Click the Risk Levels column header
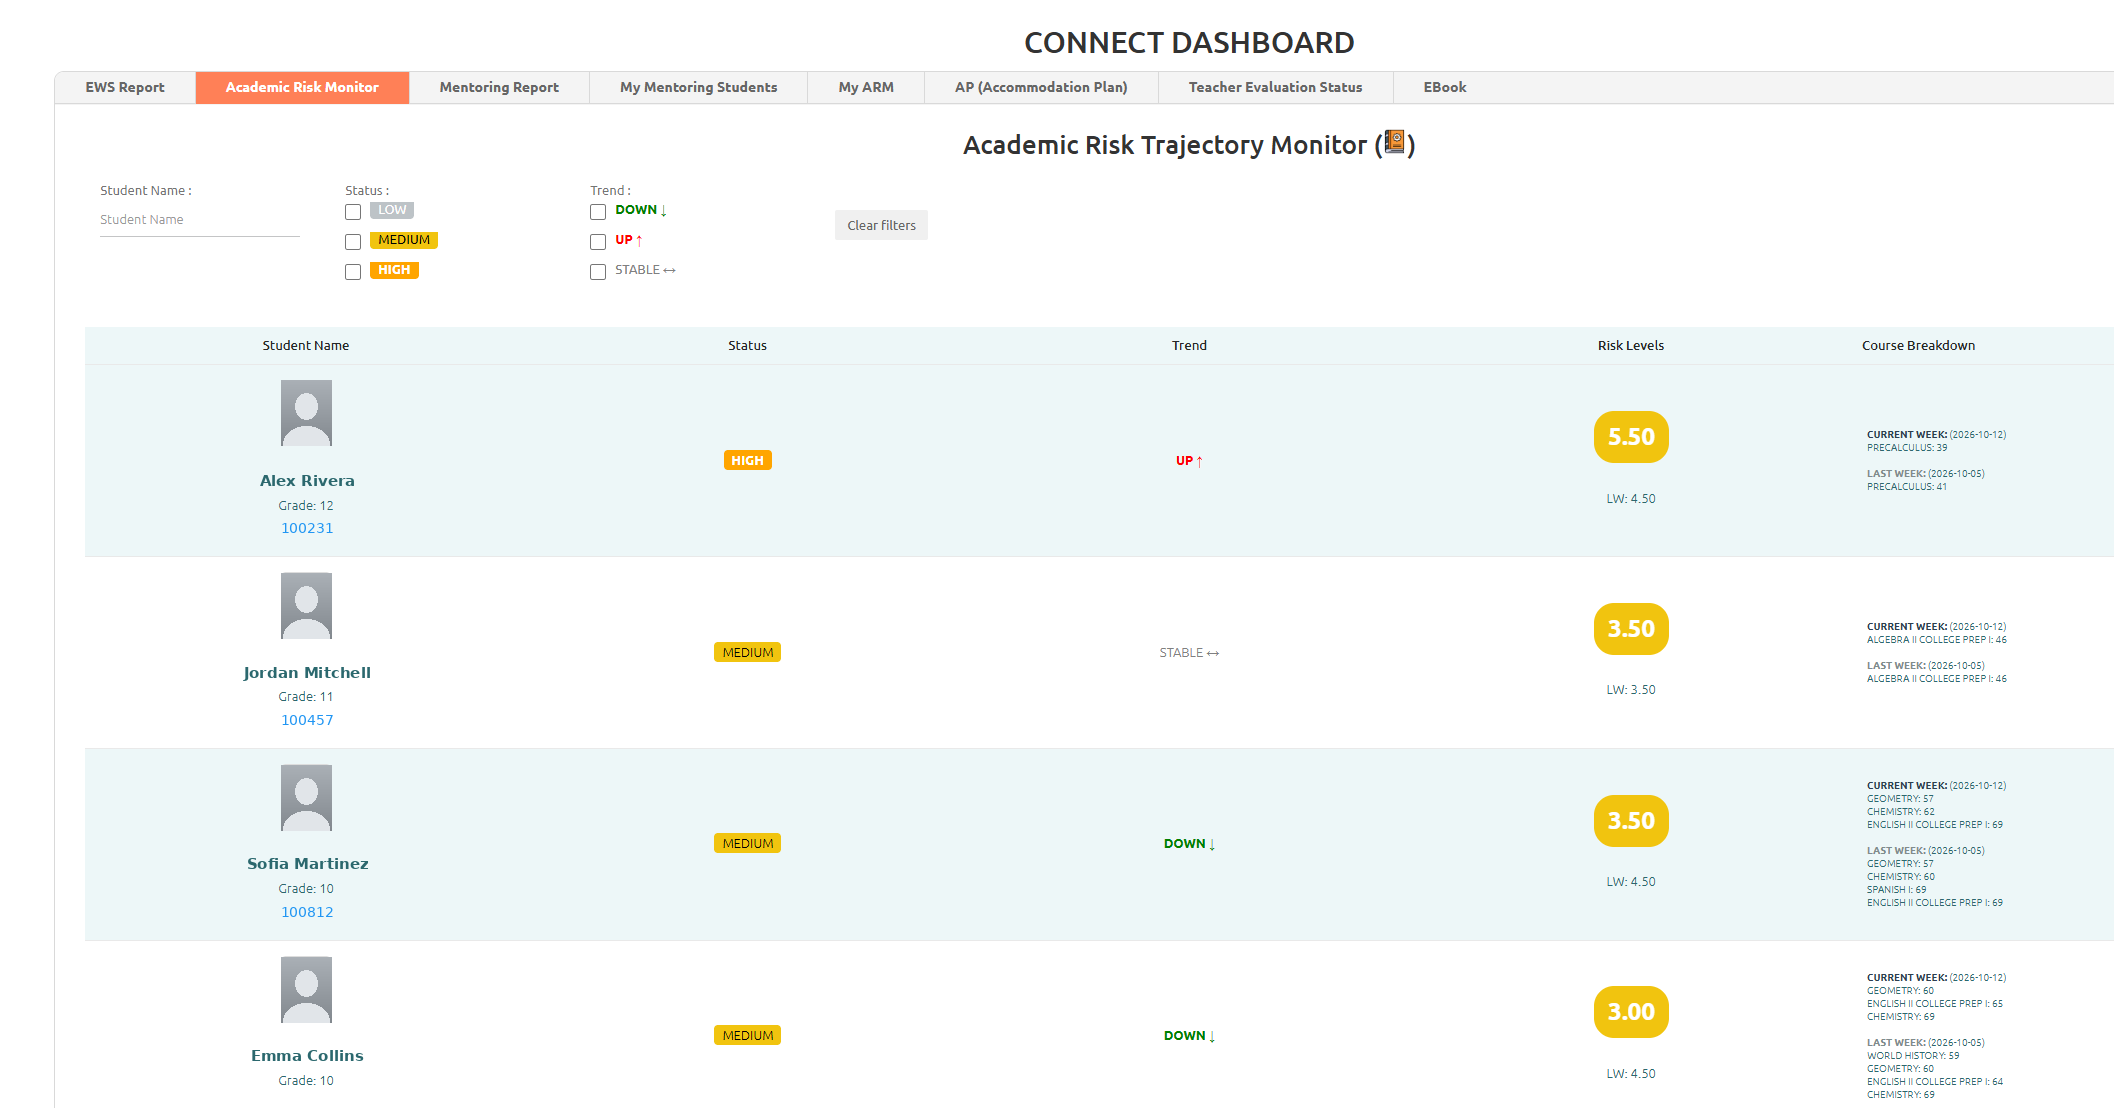2114x1108 pixels. [x=1631, y=345]
